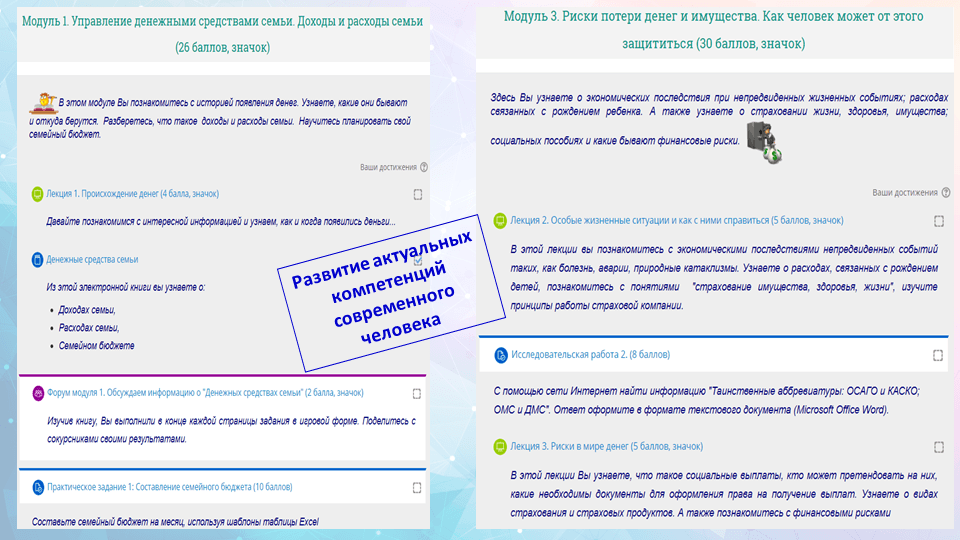Click the green icon beside Лекция 3
This screenshot has width=960, height=540.
[500, 447]
